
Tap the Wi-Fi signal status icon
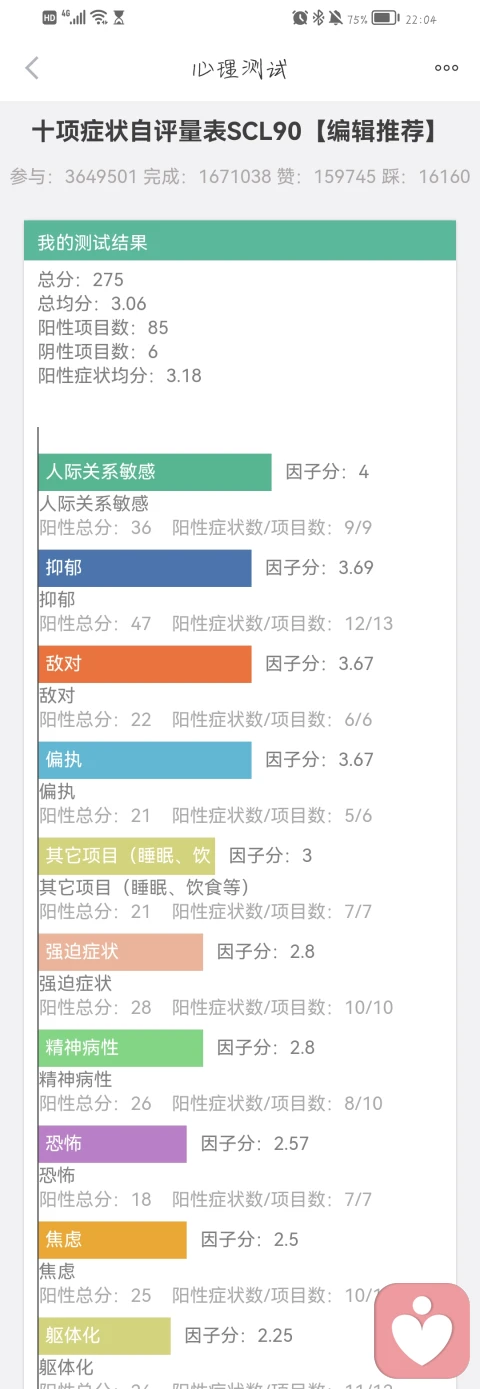(98, 18)
